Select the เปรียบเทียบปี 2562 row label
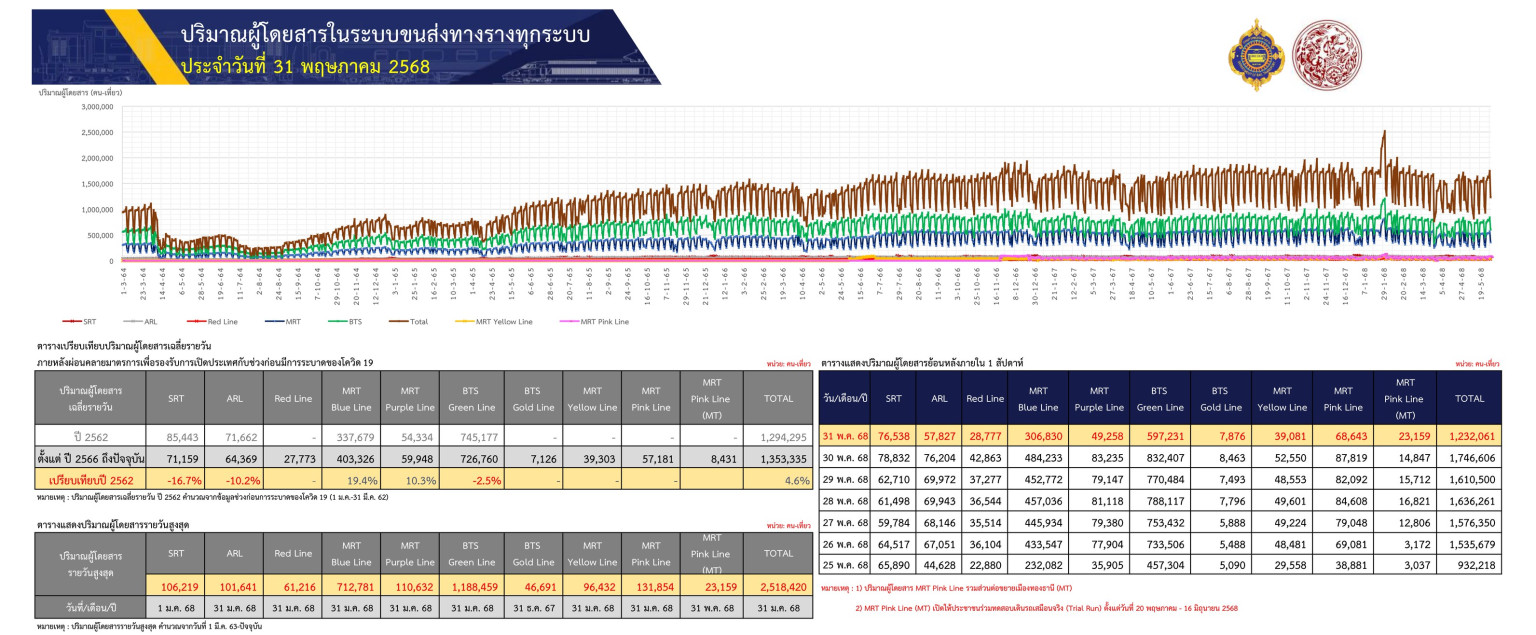 (91, 482)
